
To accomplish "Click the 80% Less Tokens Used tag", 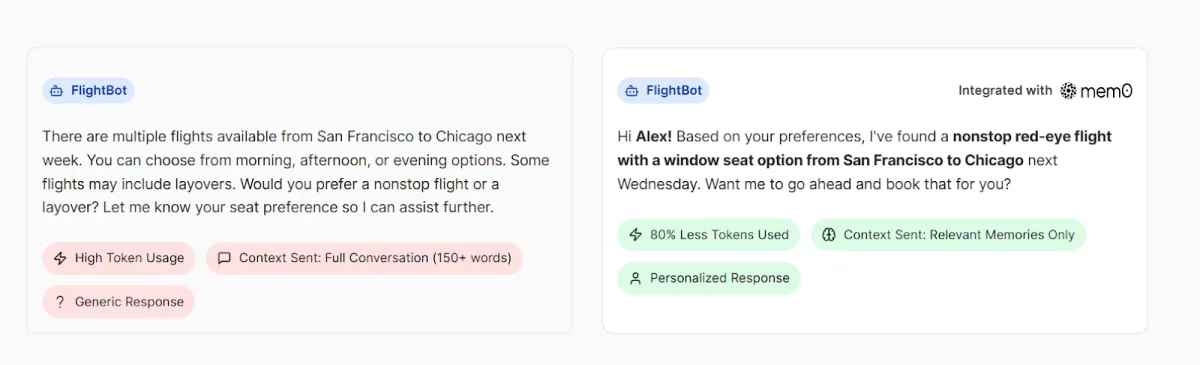I will (708, 235).
